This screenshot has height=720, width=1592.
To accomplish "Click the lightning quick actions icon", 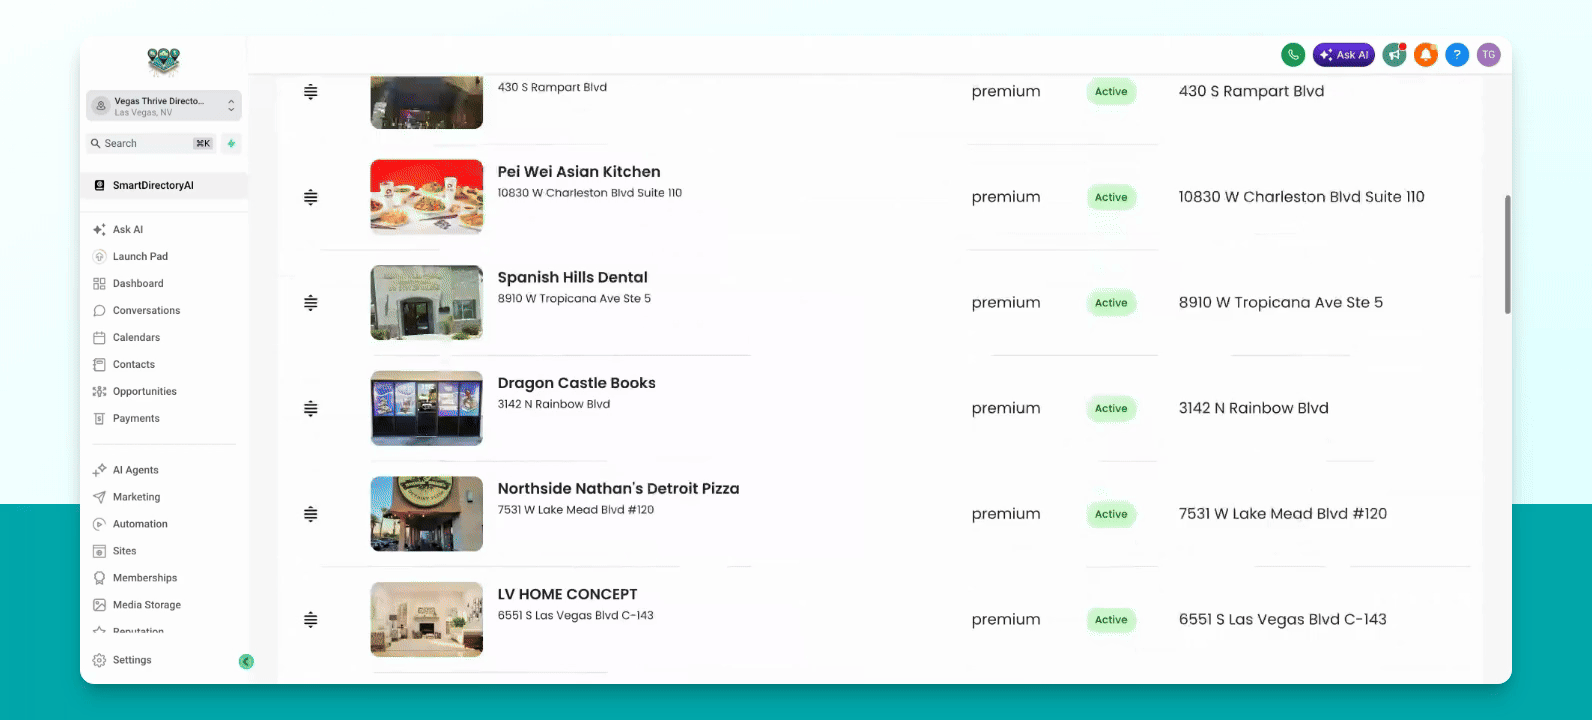I will pos(231,143).
